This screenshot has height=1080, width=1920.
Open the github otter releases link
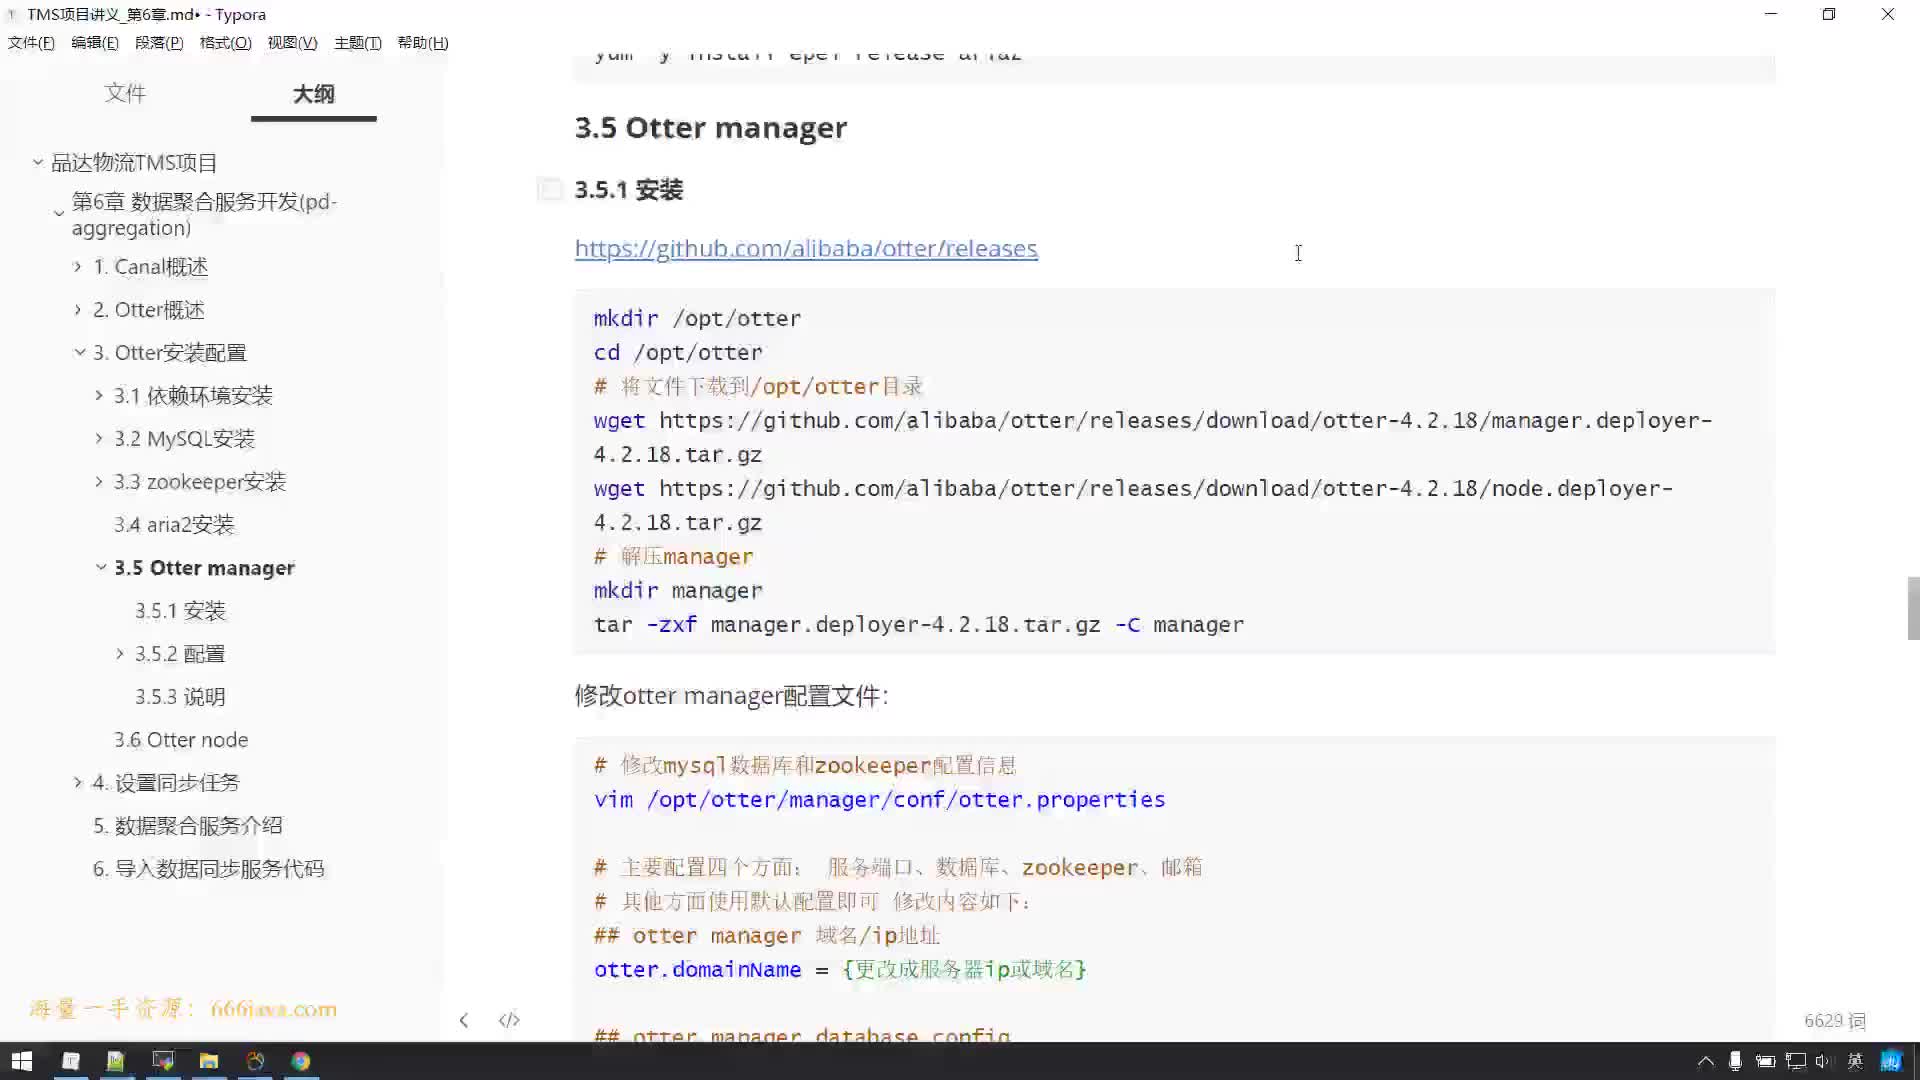806,248
